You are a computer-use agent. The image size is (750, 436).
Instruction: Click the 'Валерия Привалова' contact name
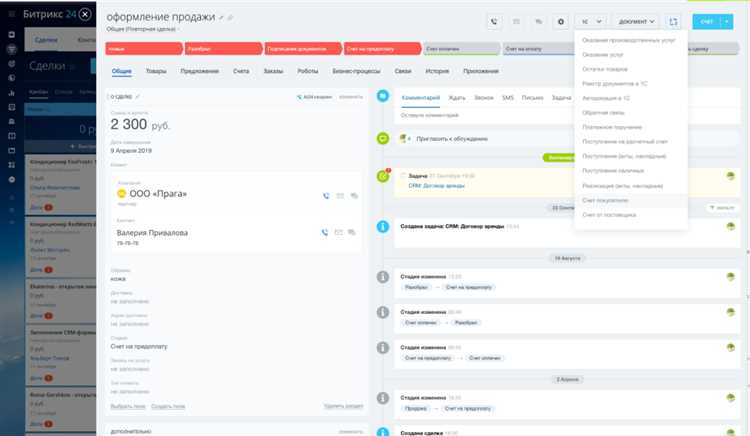[x=152, y=233]
